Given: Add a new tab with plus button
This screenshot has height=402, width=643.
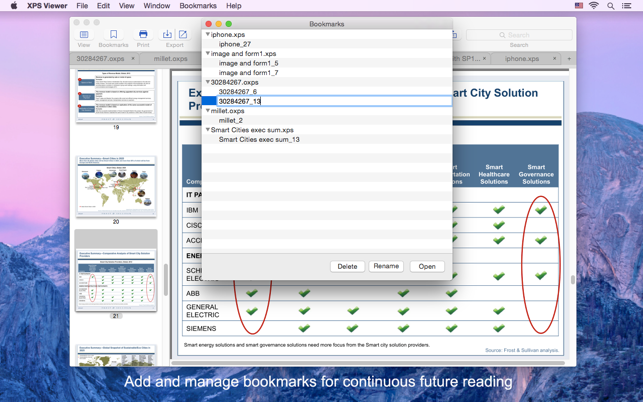Looking at the screenshot, I should point(569,59).
